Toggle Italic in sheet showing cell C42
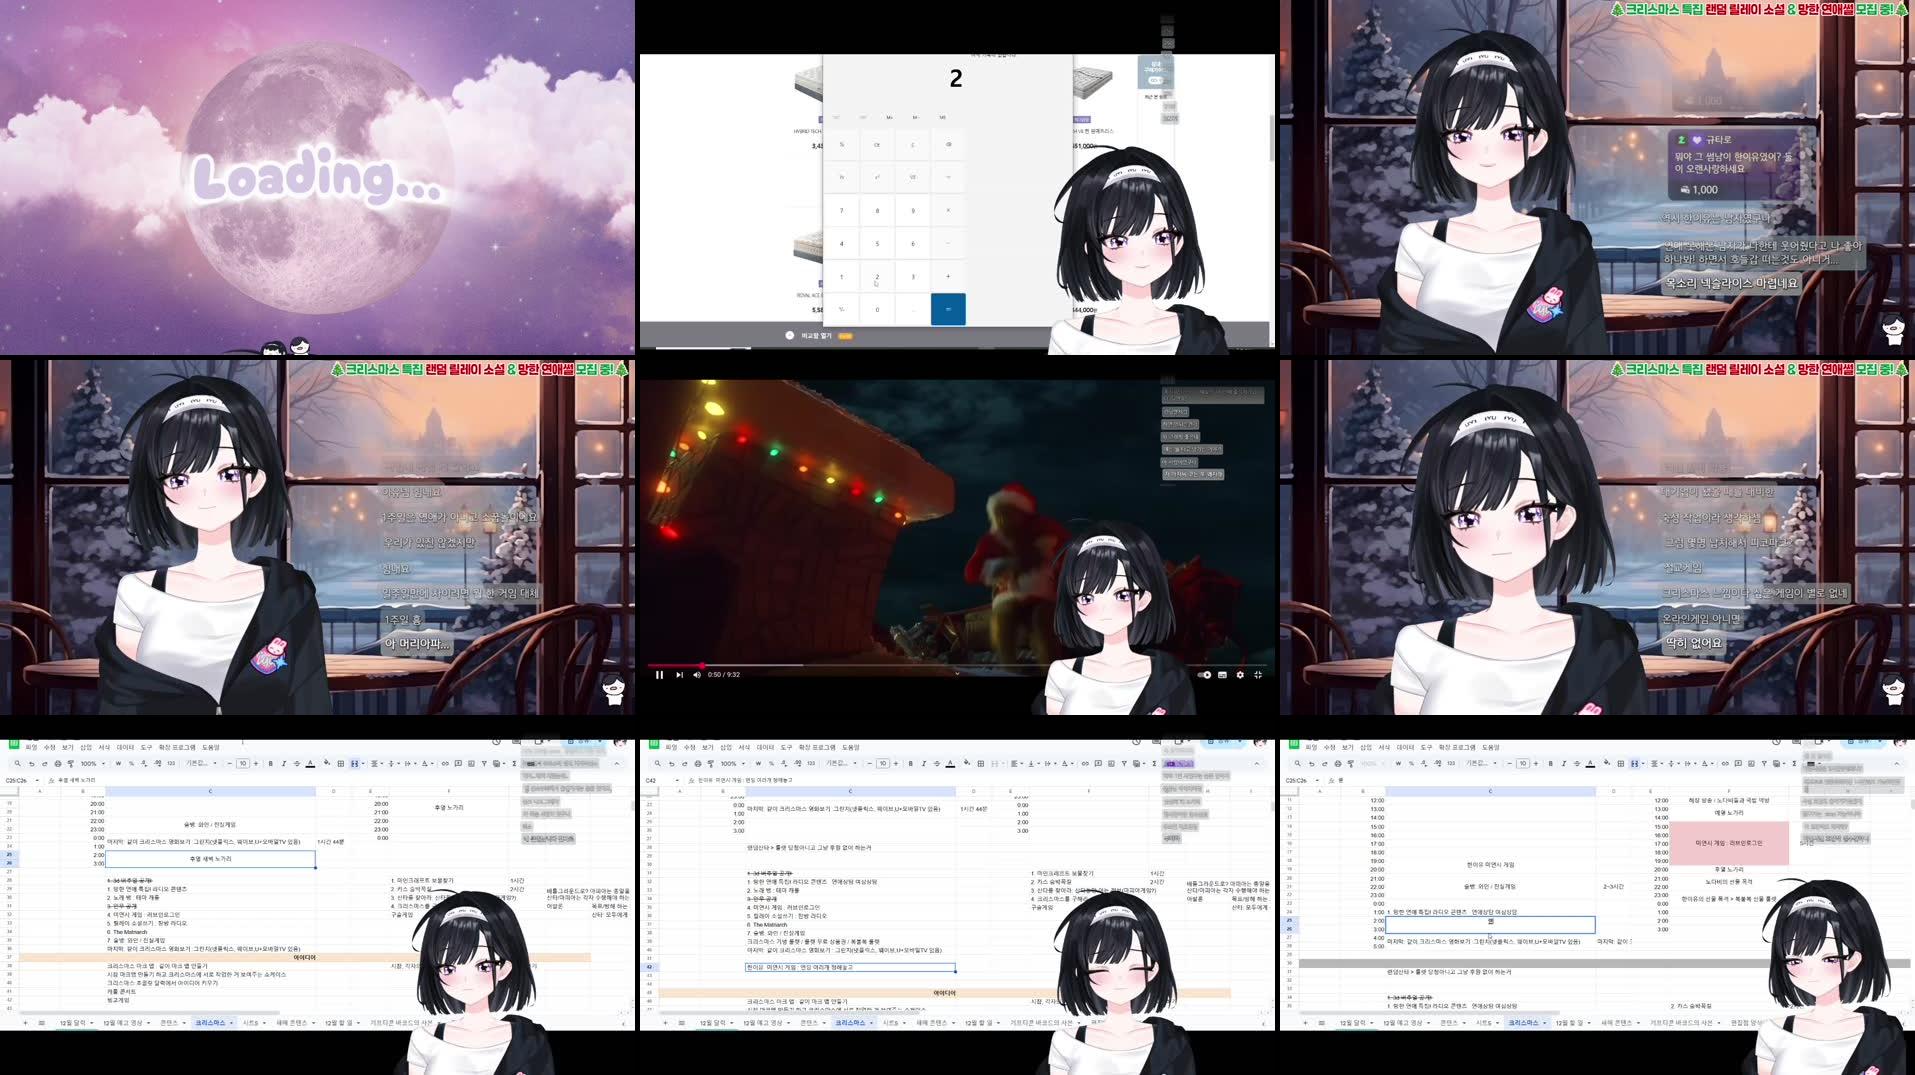This screenshot has height=1075, width=1915. coord(924,764)
